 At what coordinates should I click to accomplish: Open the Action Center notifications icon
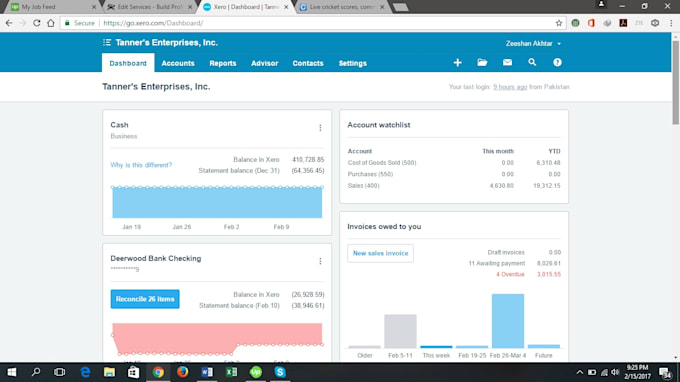click(665, 372)
